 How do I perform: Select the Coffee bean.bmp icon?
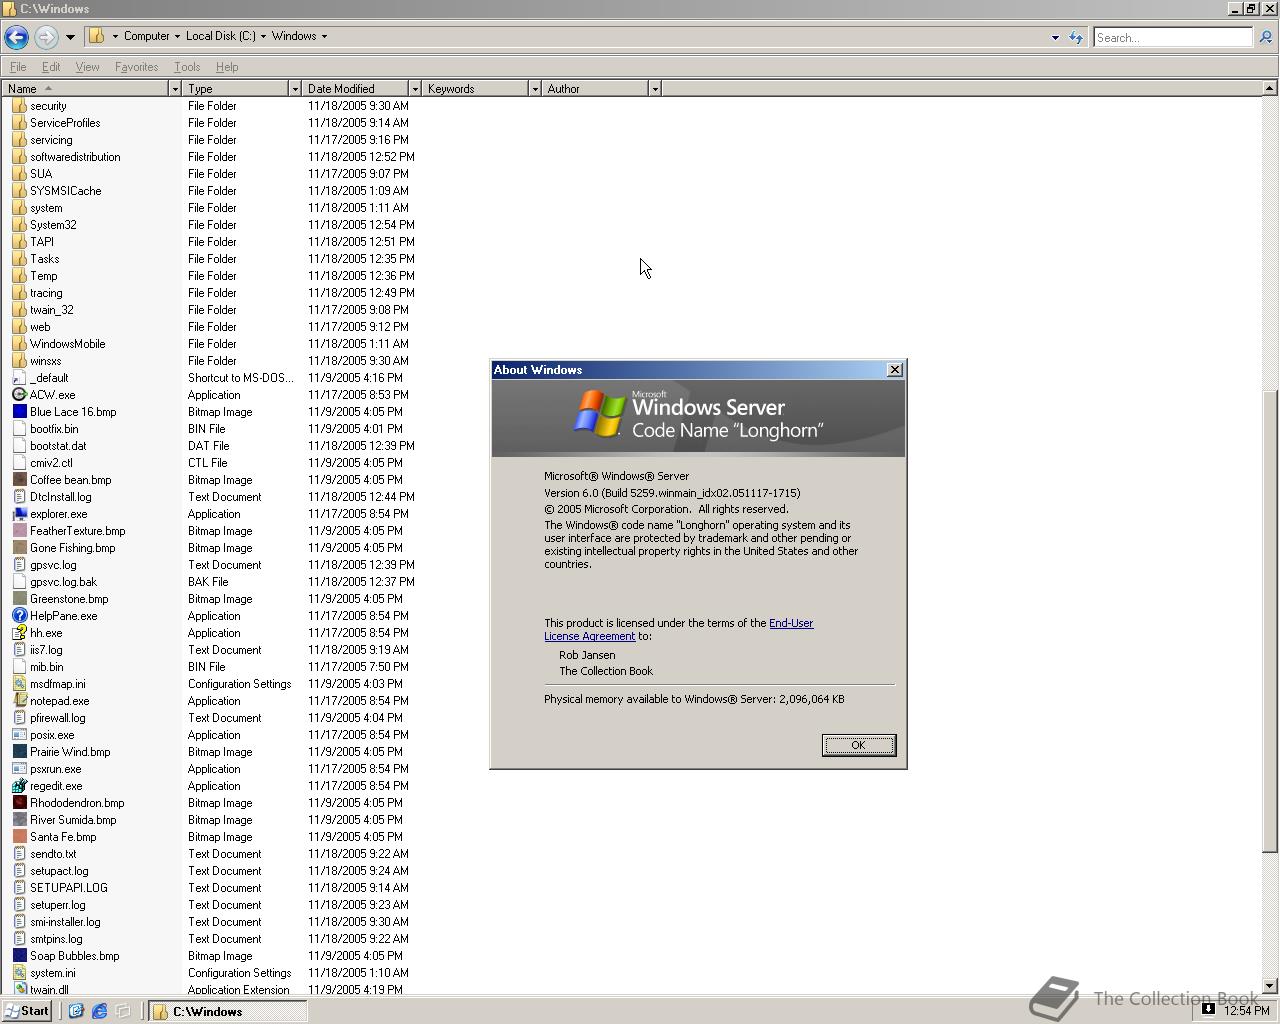[19, 480]
